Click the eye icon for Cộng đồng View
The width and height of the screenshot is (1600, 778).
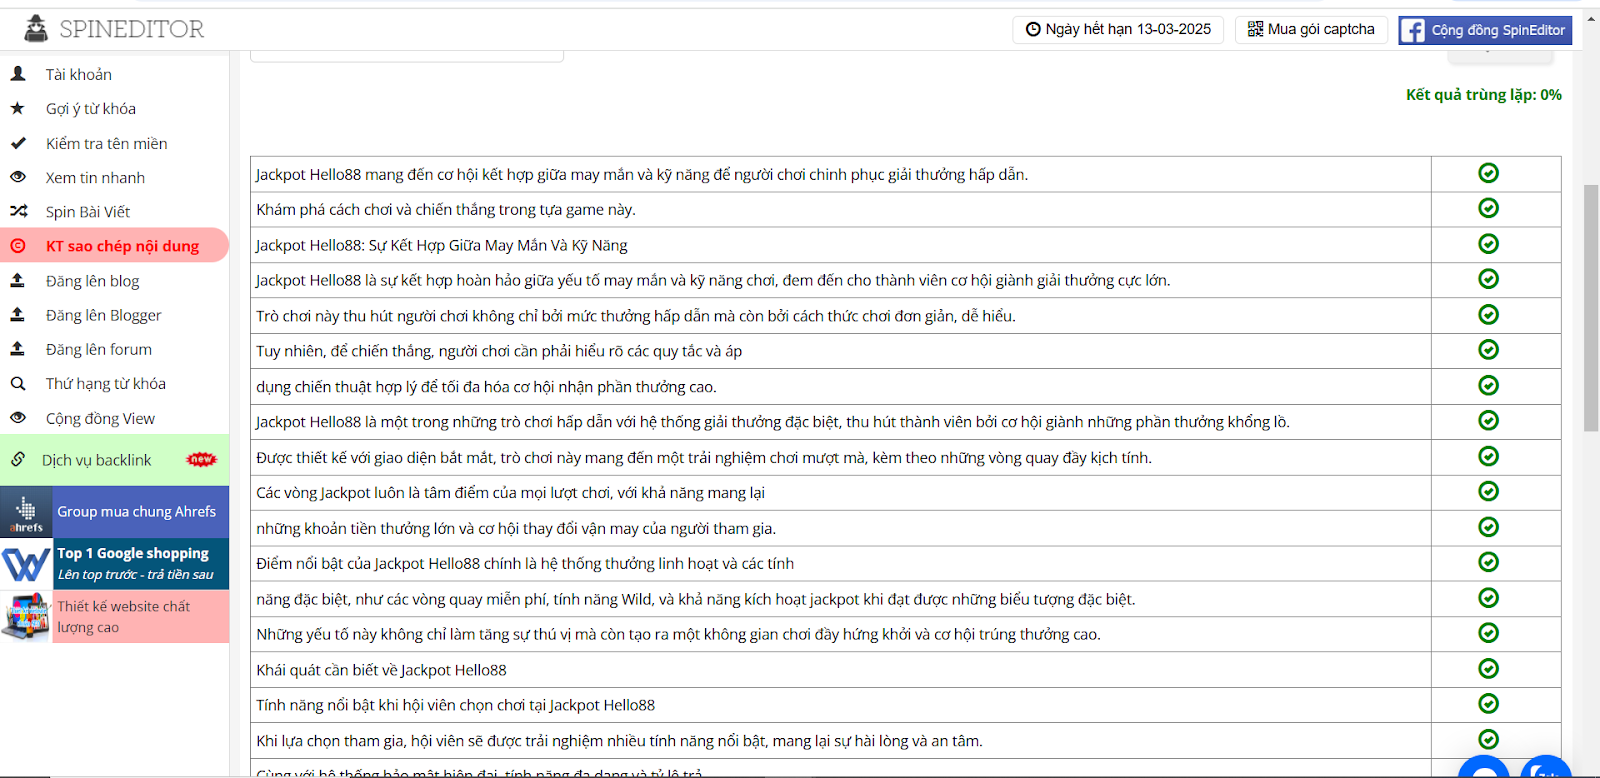click(x=18, y=418)
